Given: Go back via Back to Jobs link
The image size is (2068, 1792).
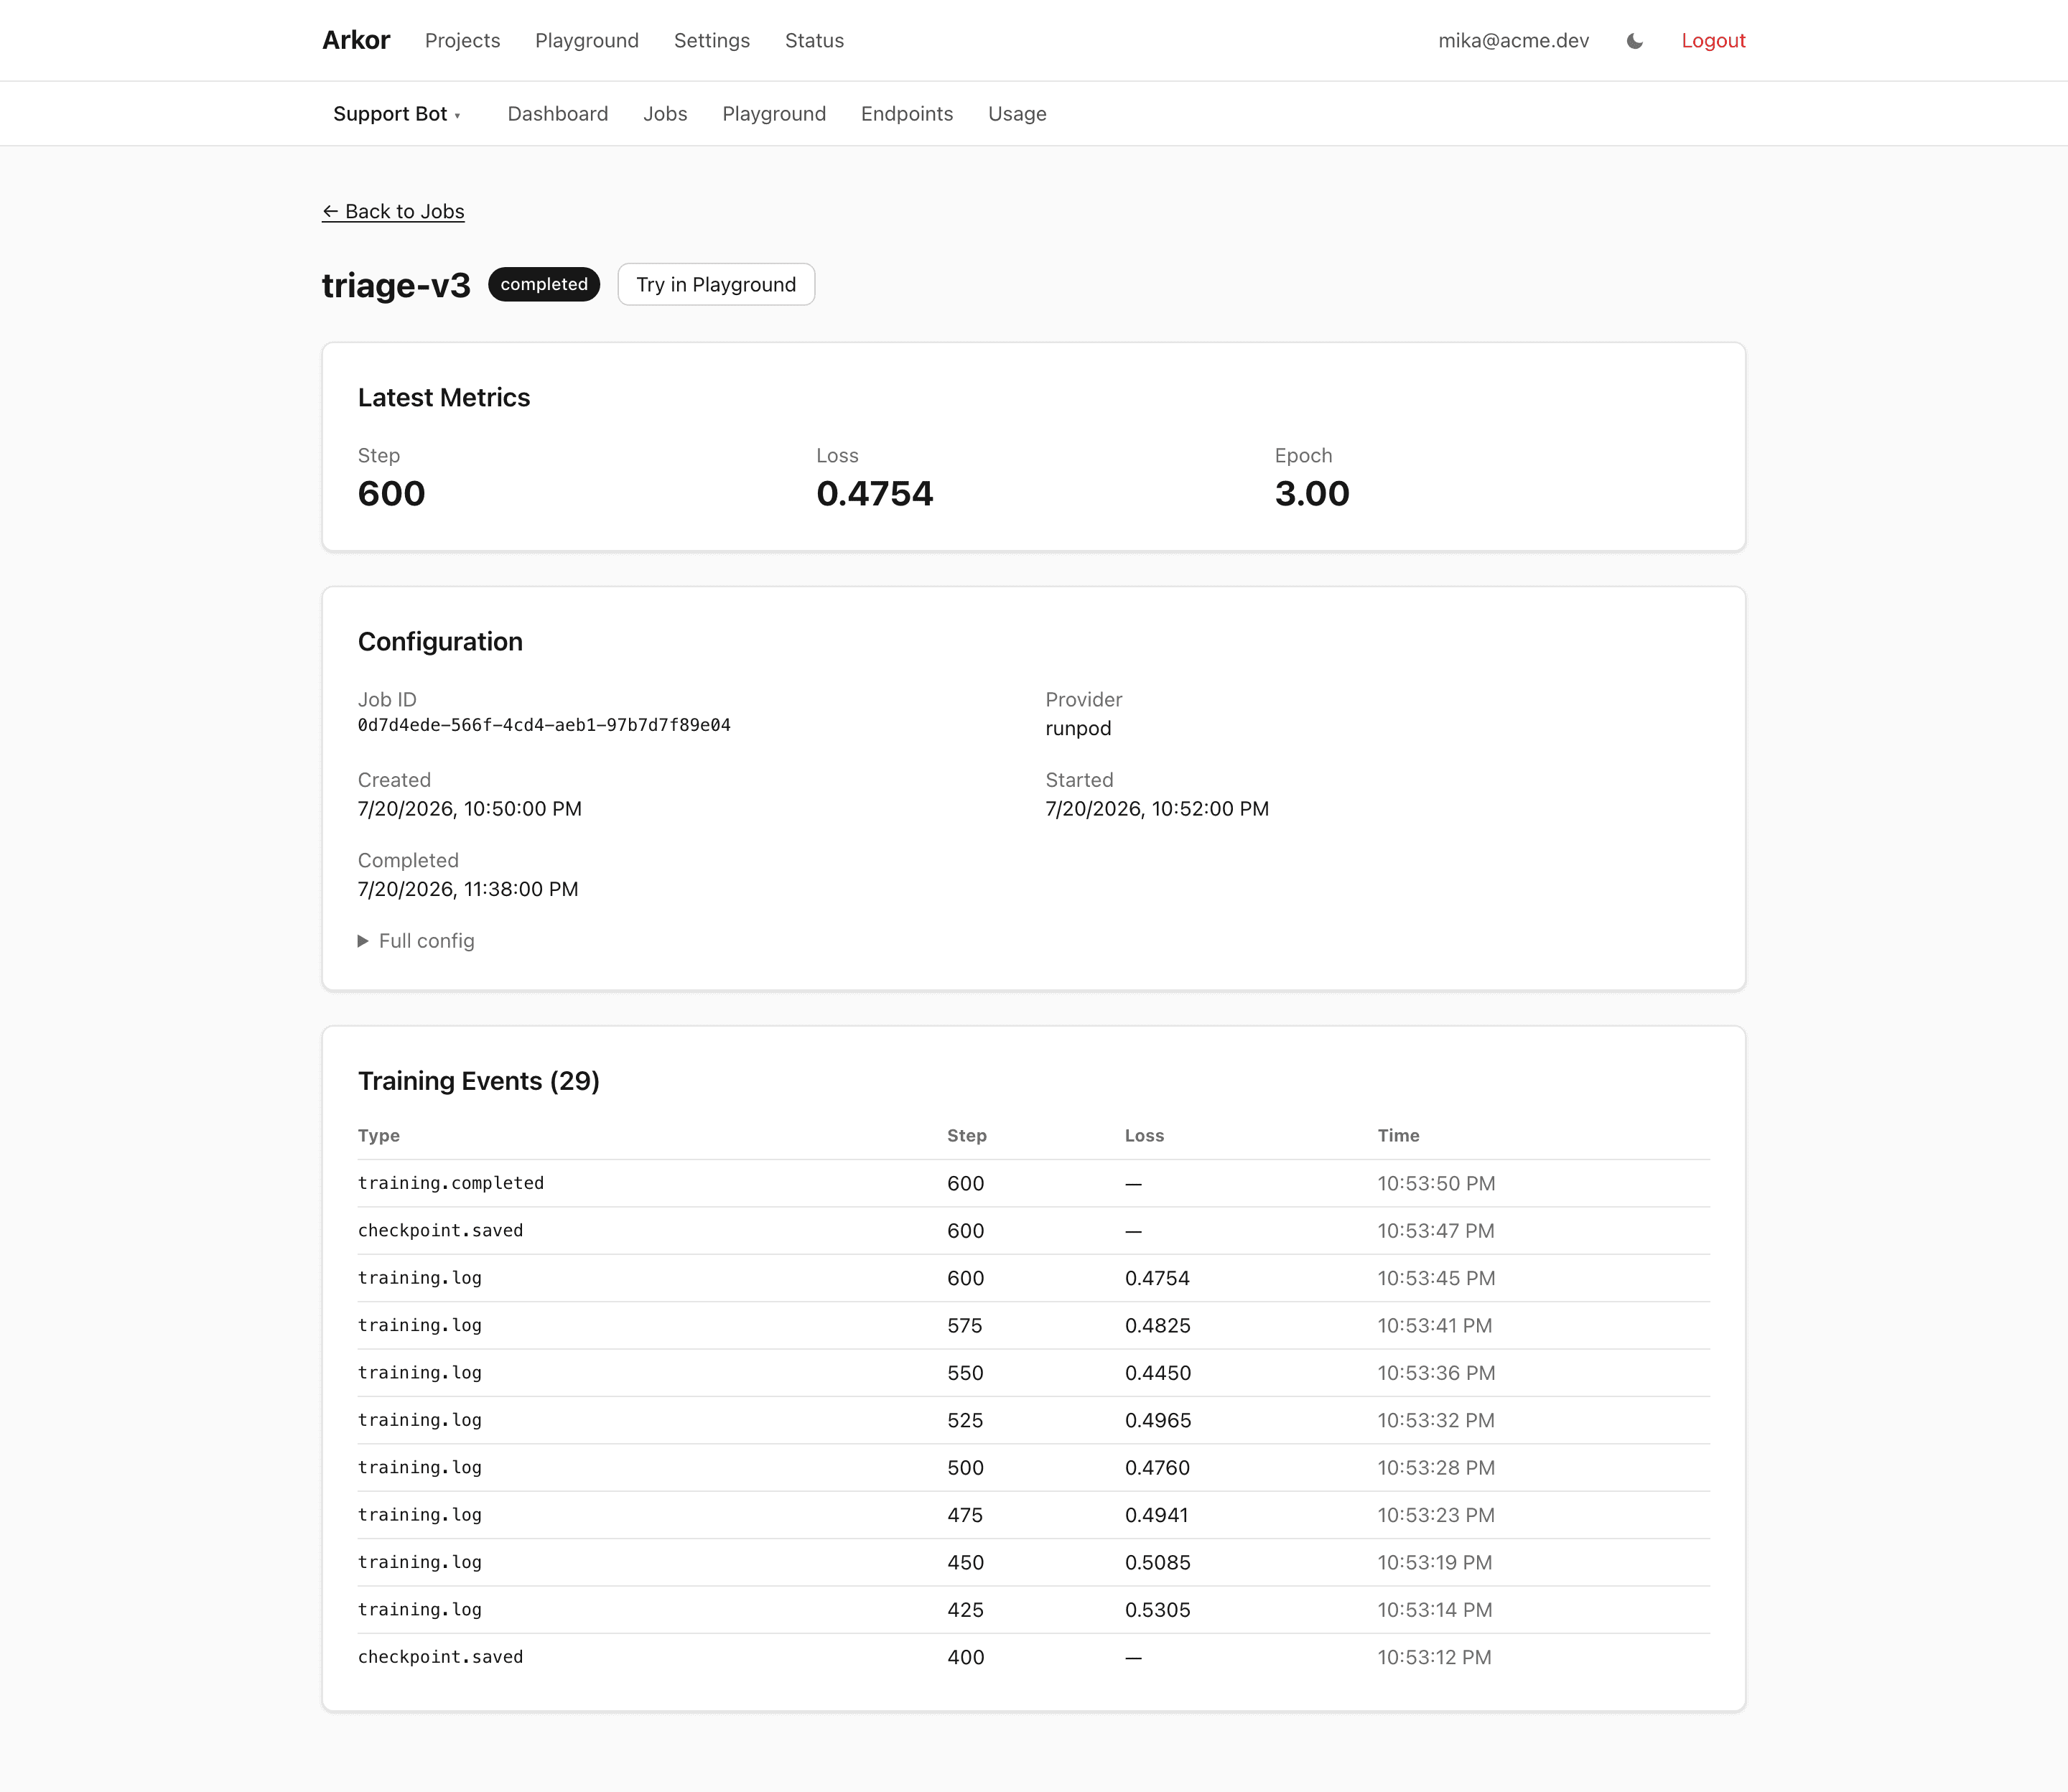Looking at the screenshot, I should click(393, 211).
